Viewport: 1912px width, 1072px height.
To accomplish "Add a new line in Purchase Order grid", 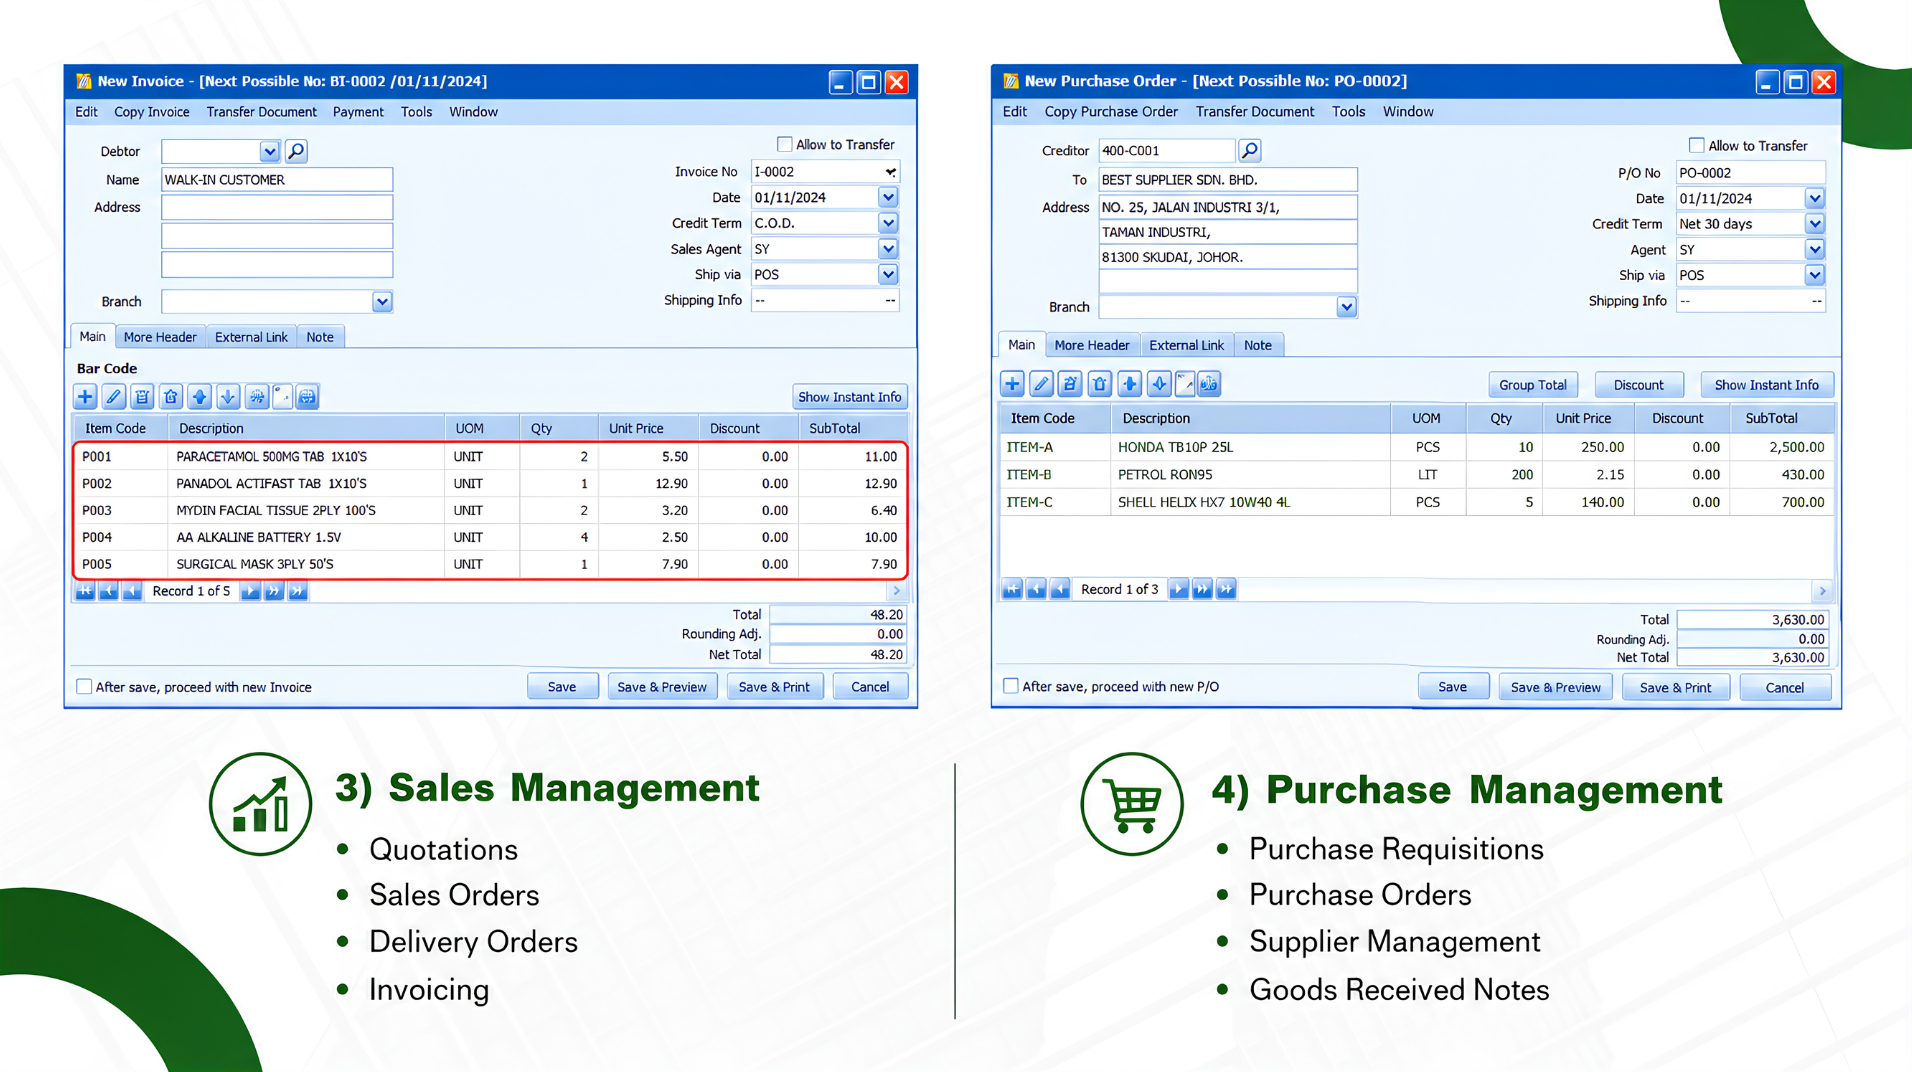I will pos(1012,384).
